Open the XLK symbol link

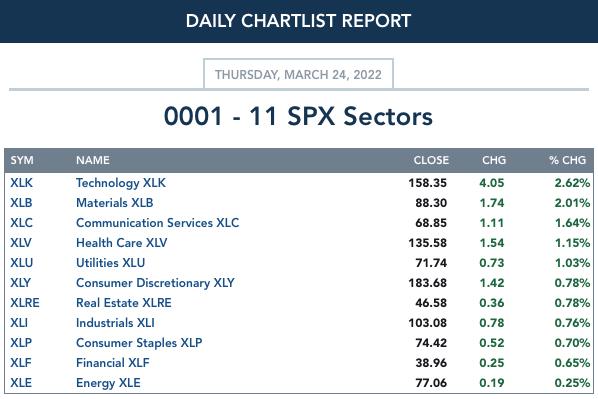(21, 183)
